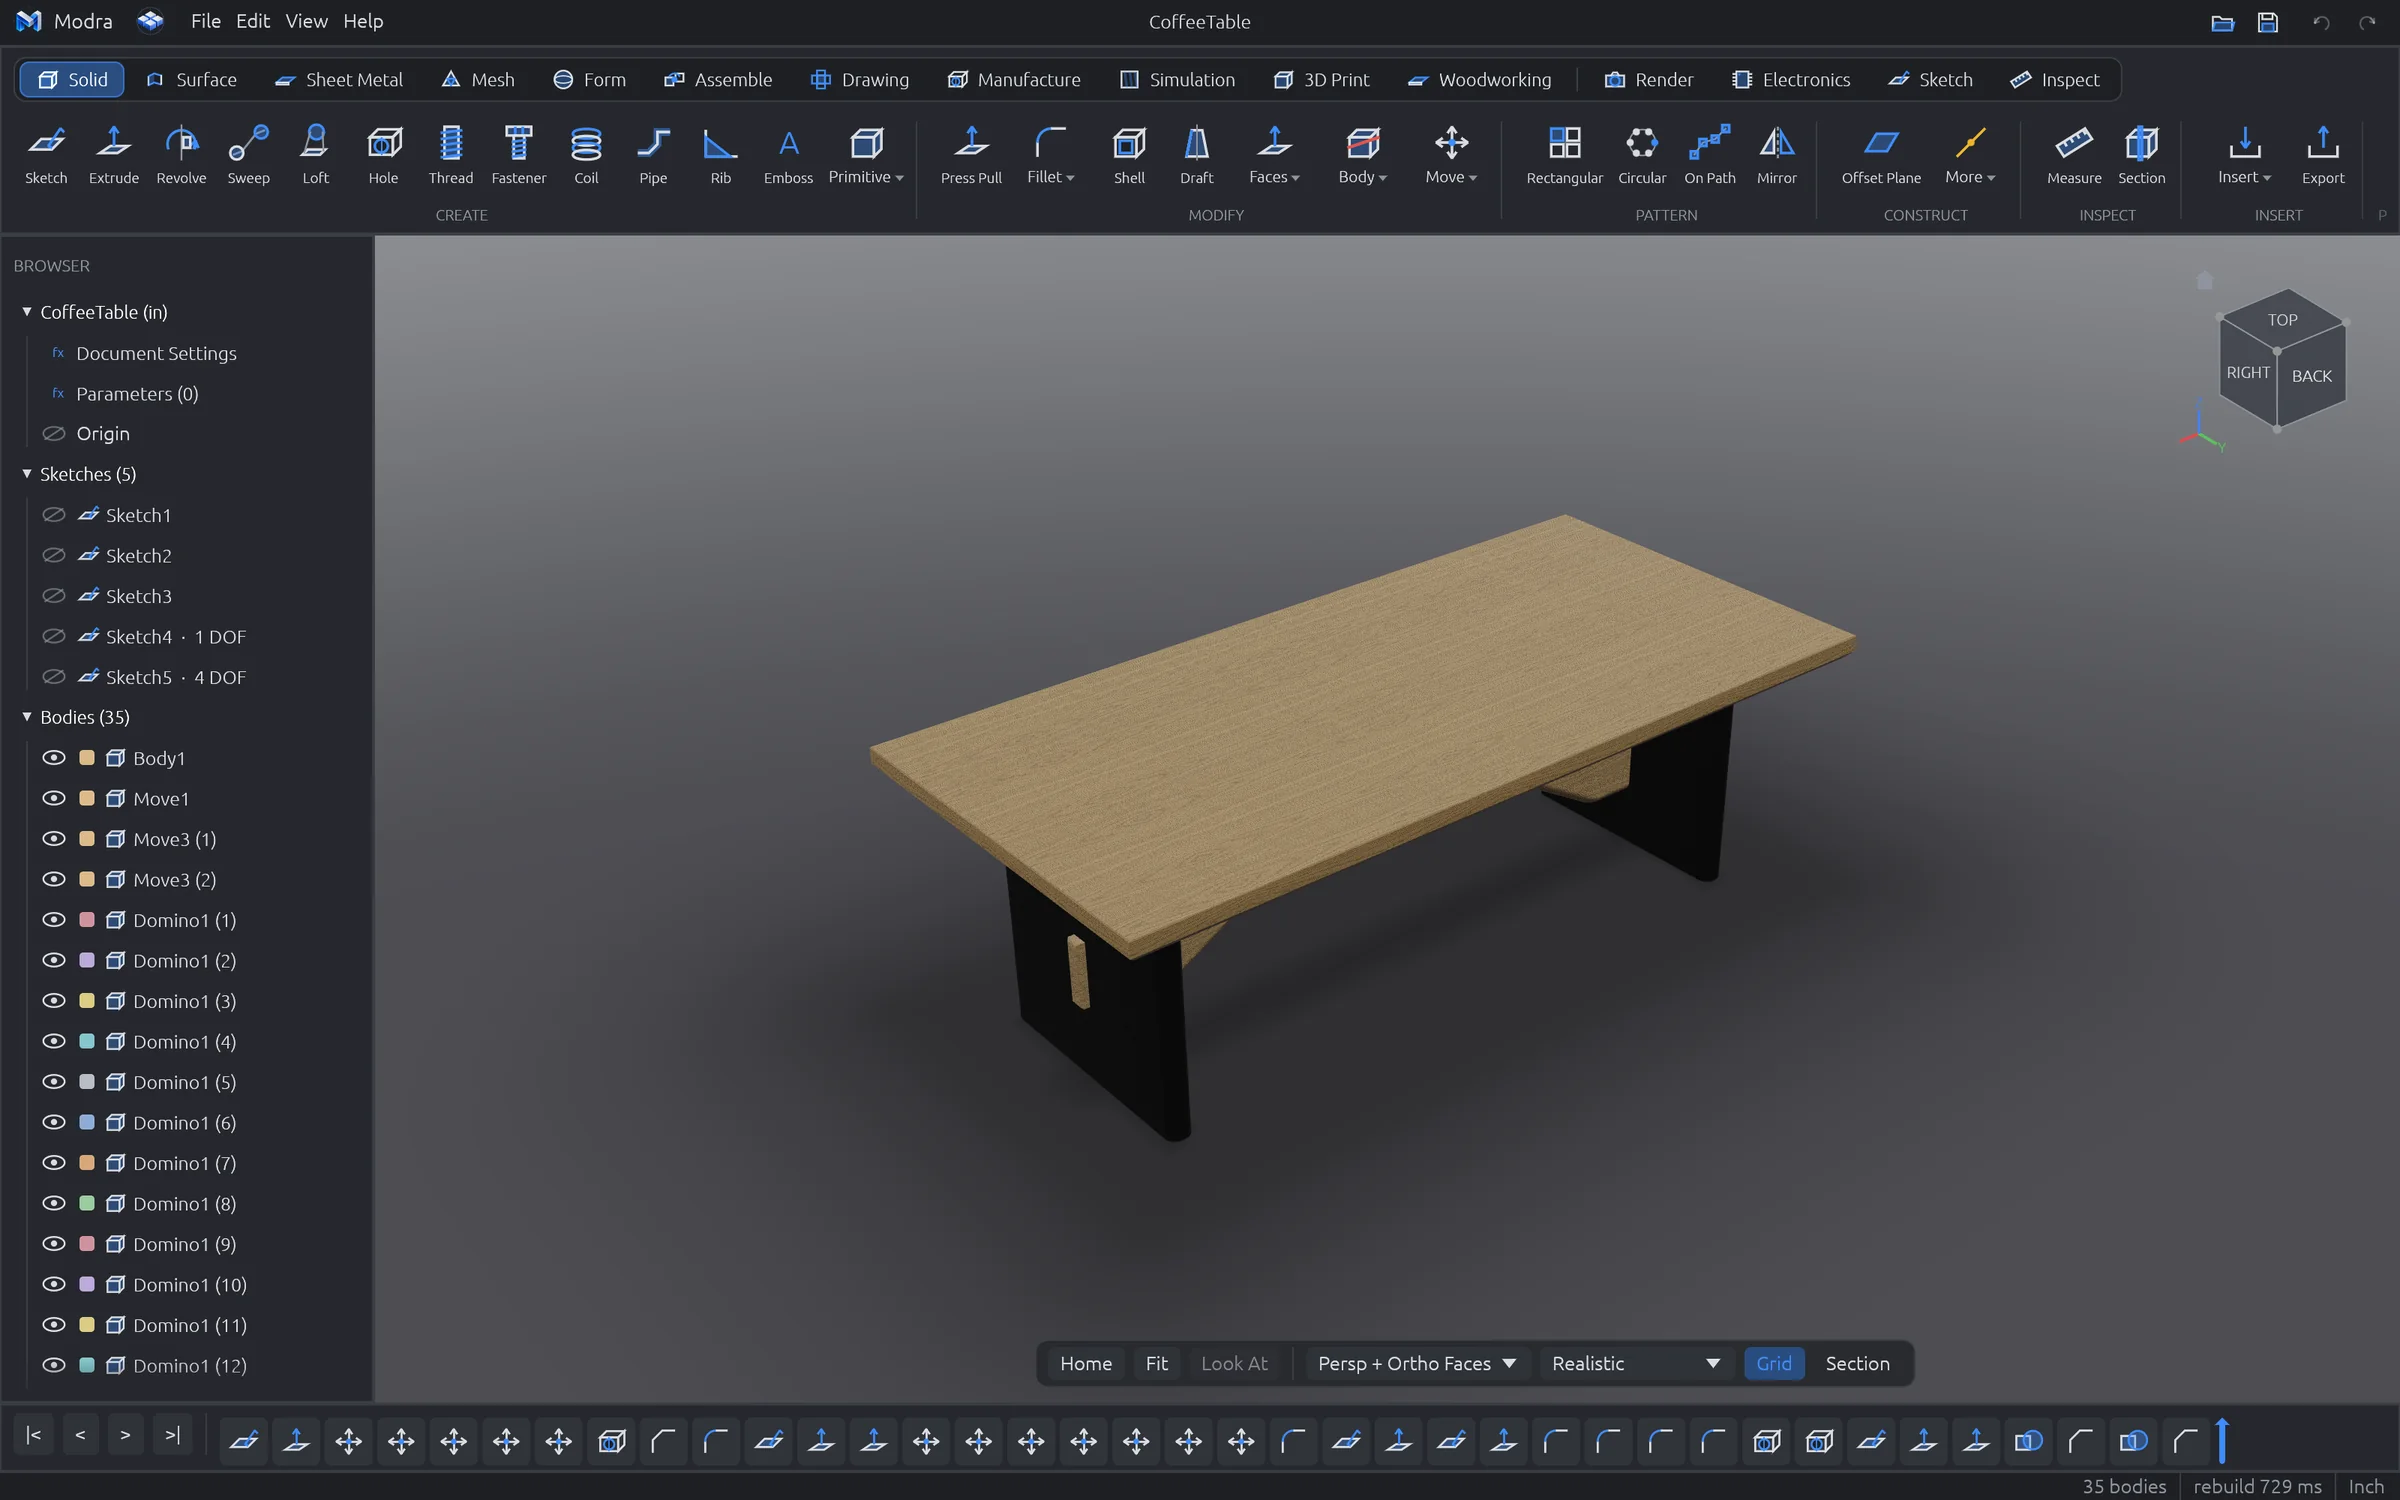Switch to the Sheet Metal tab
The width and height of the screenshot is (2400, 1500).
coord(338,79)
